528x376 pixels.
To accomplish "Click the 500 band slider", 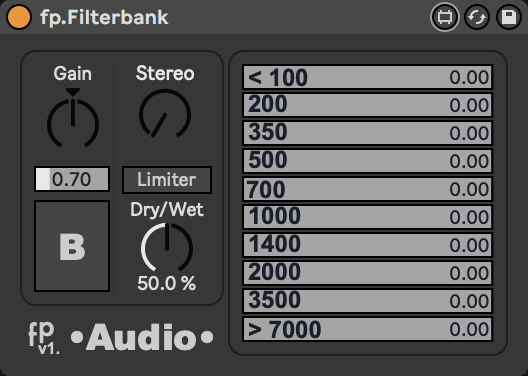I will (x=367, y=161).
